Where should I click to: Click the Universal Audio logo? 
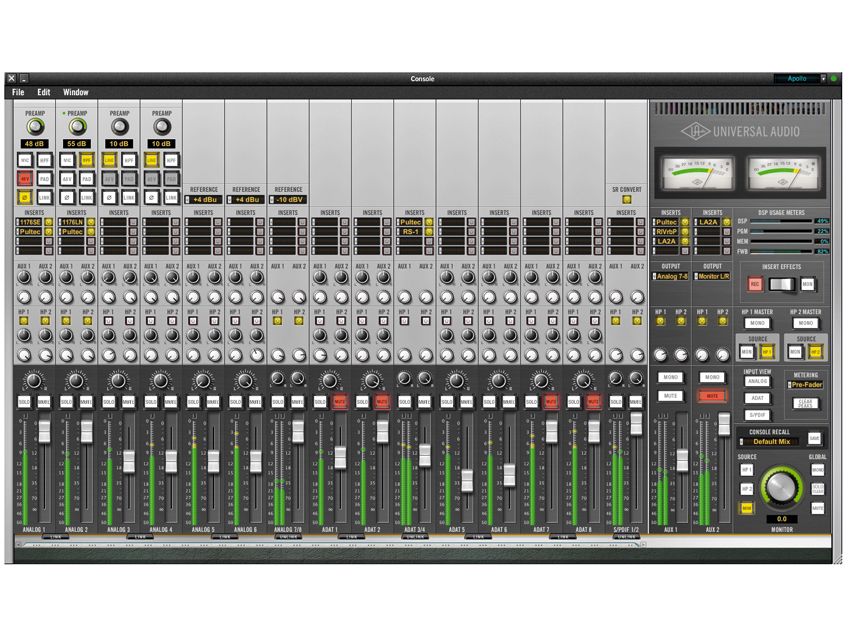(x=739, y=131)
